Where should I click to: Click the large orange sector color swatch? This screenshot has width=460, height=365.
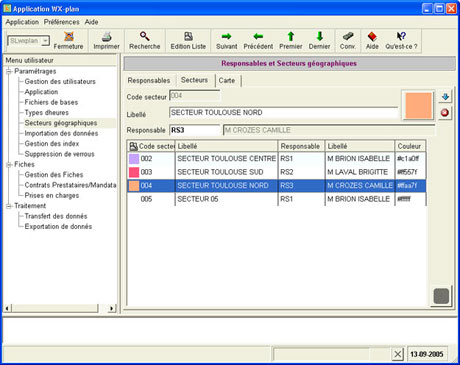click(x=418, y=105)
